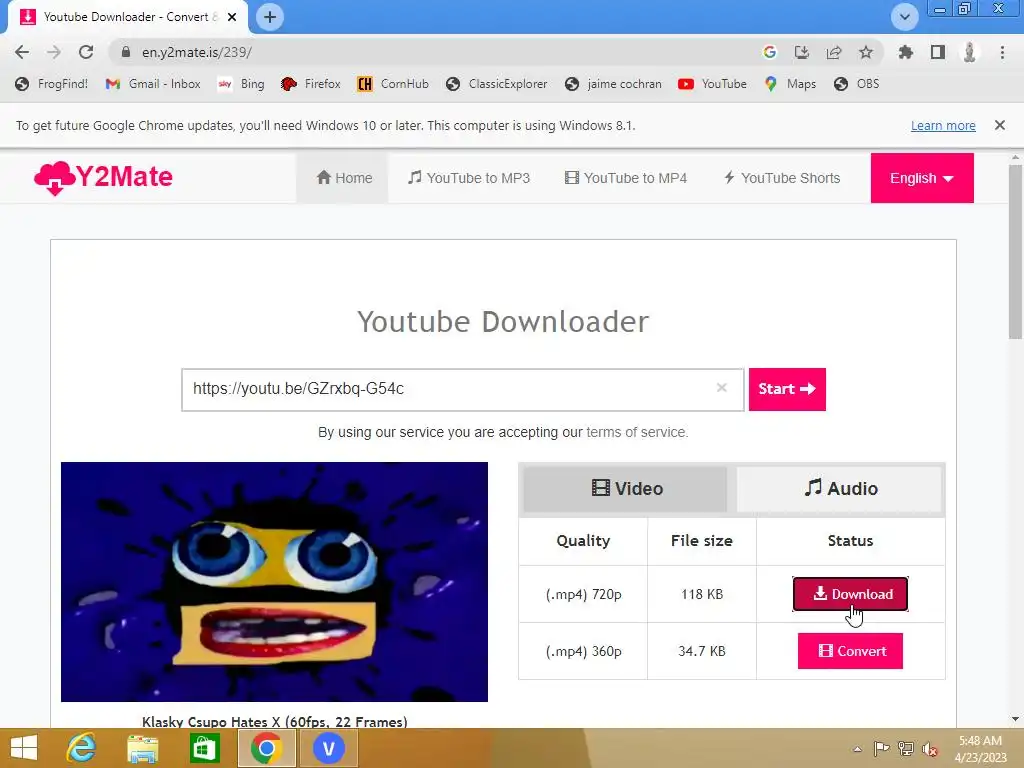Viewport: 1024px width, 768px height.
Task: Open the Firefox bookmark
Action: point(311,84)
